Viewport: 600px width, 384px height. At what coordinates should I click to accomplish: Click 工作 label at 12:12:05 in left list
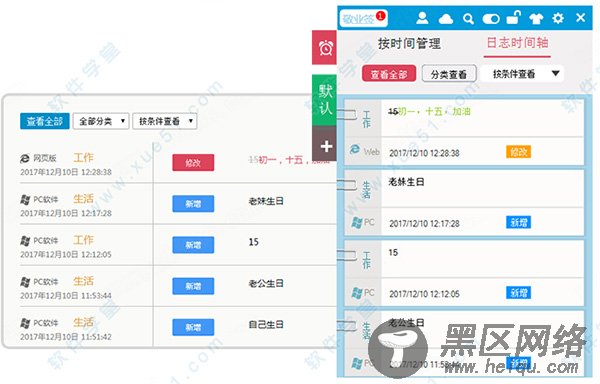(x=83, y=240)
